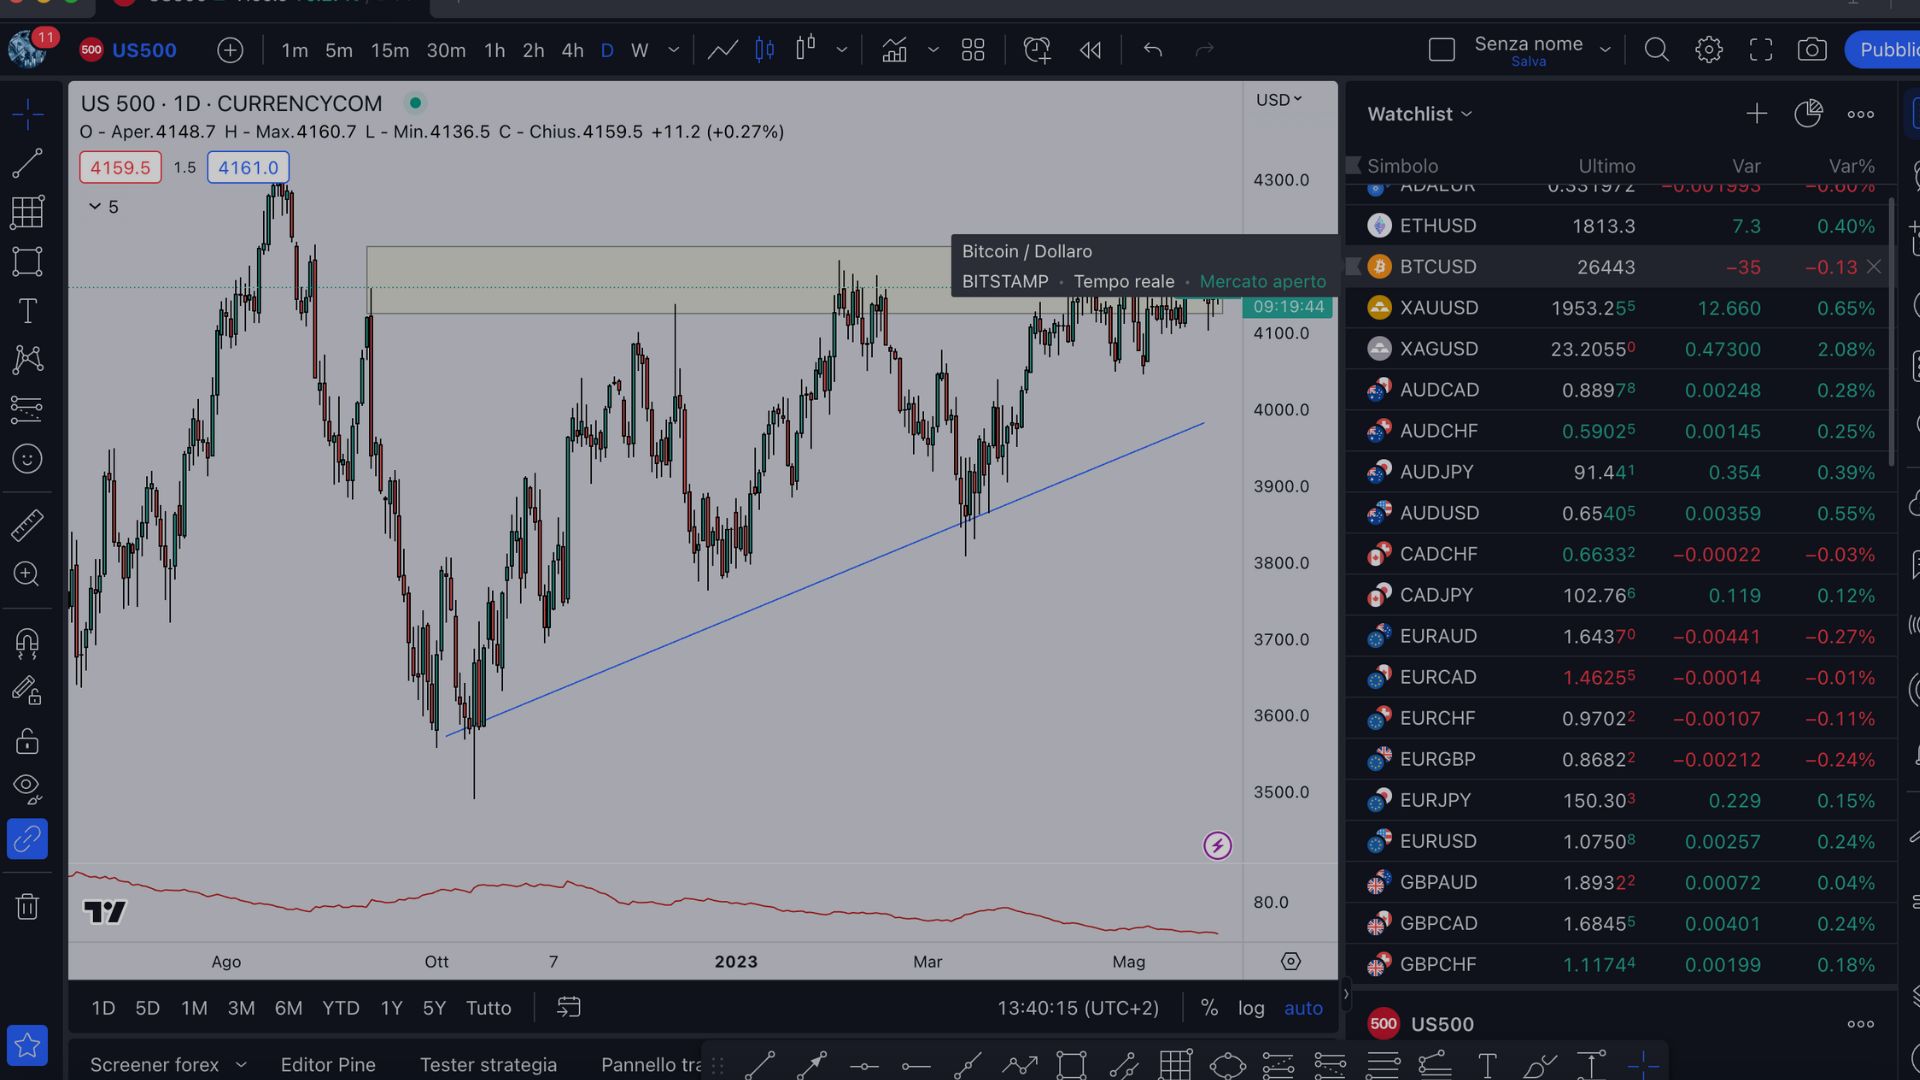Click the Pubblica button
1920x1080 pixels.
click(1883, 50)
